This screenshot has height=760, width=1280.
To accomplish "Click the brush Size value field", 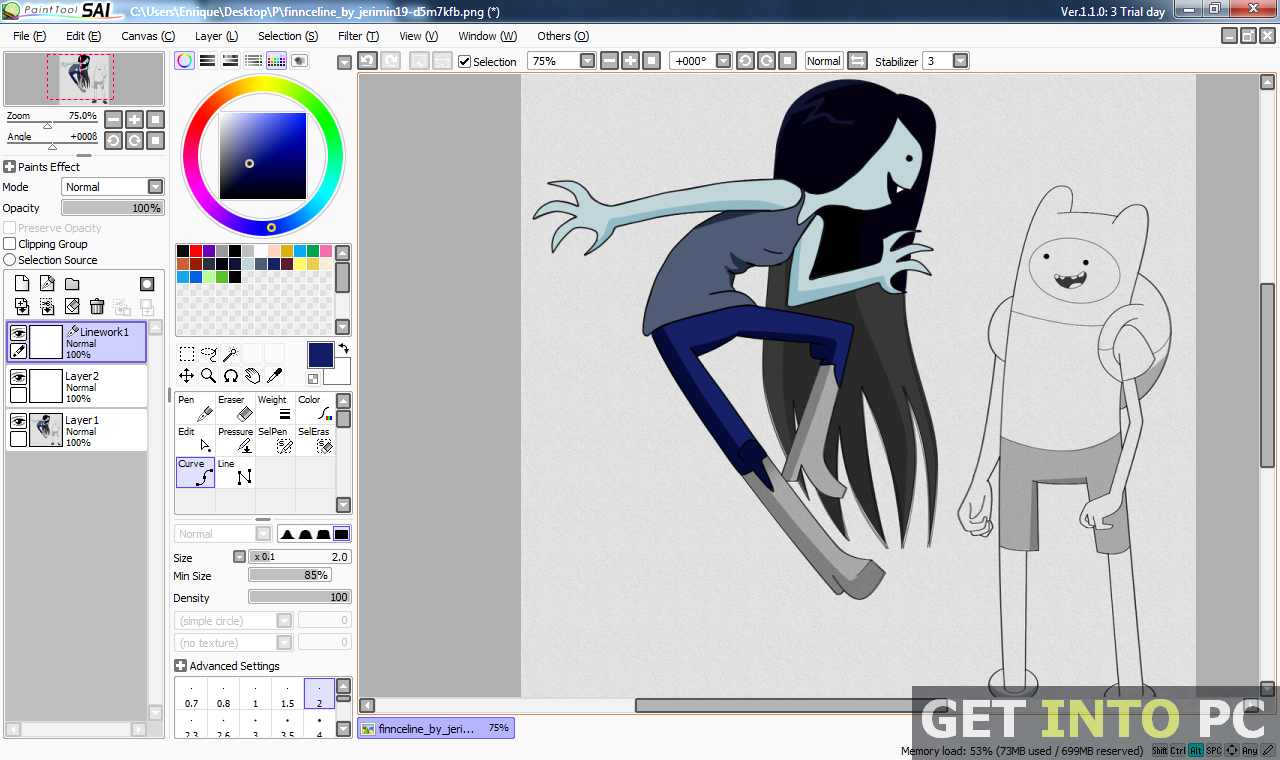I will click(x=300, y=557).
